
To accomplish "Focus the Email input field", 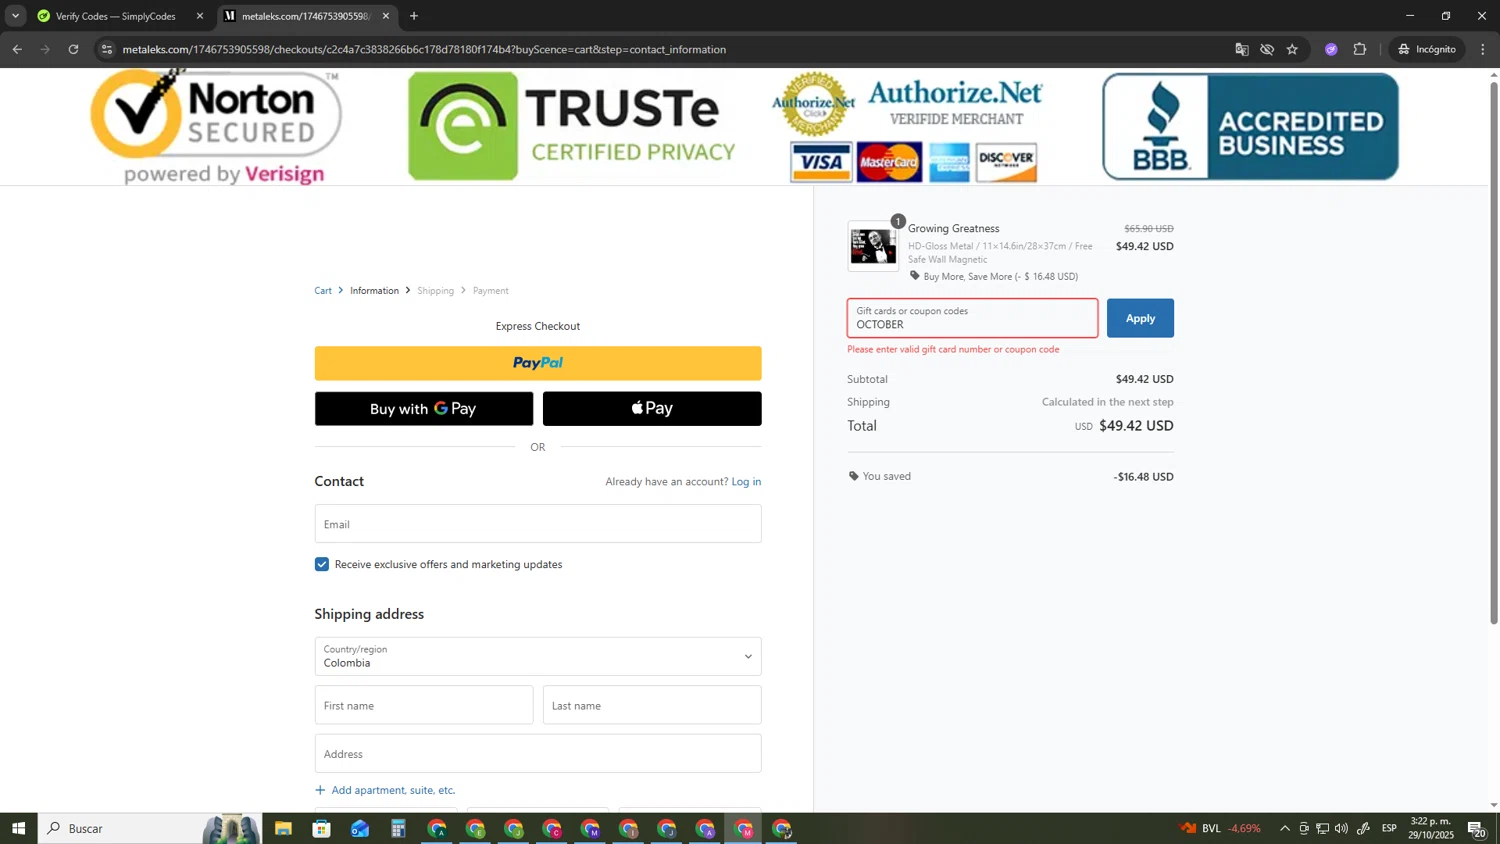I will 538,524.
